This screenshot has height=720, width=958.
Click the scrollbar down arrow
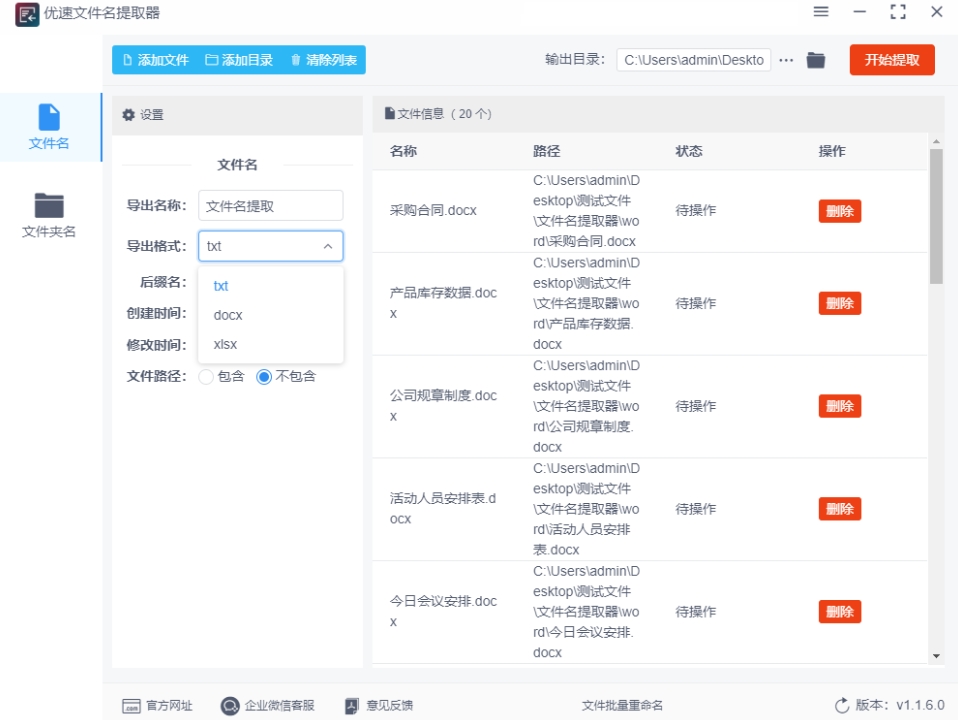(936, 656)
